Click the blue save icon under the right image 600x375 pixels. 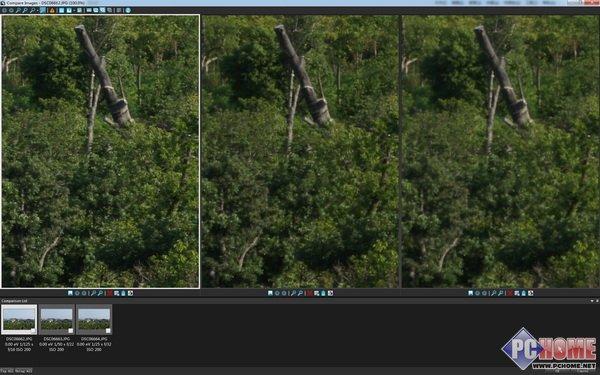click(x=470, y=293)
